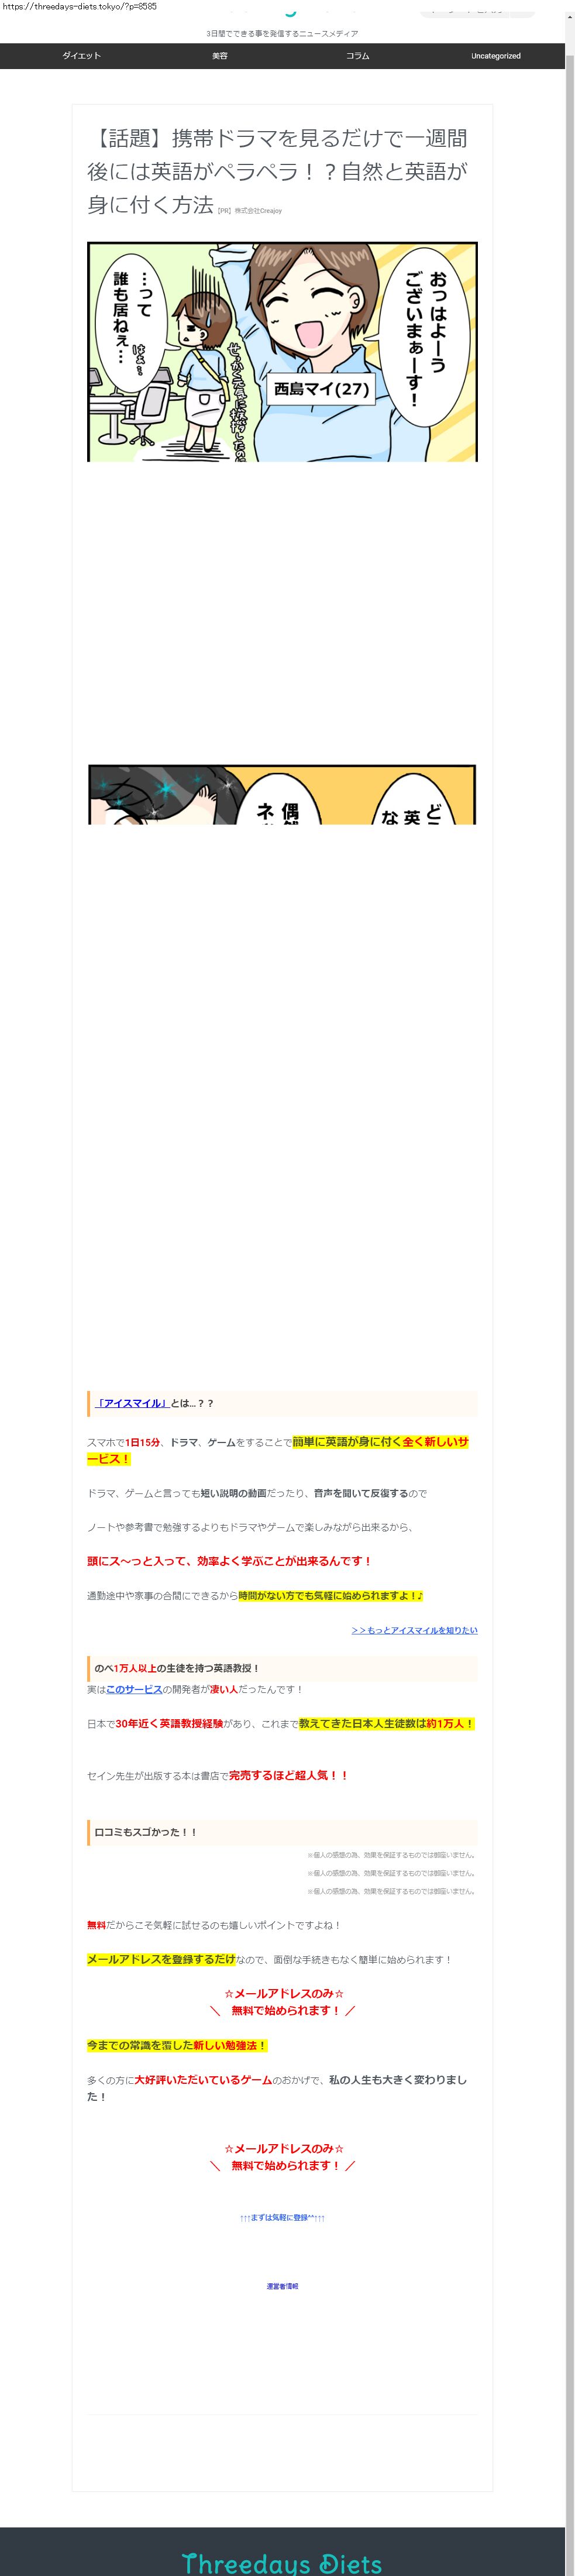
Task: Click the 口コミもスゴかった！！ section heading
Action: pos(145,1832)
